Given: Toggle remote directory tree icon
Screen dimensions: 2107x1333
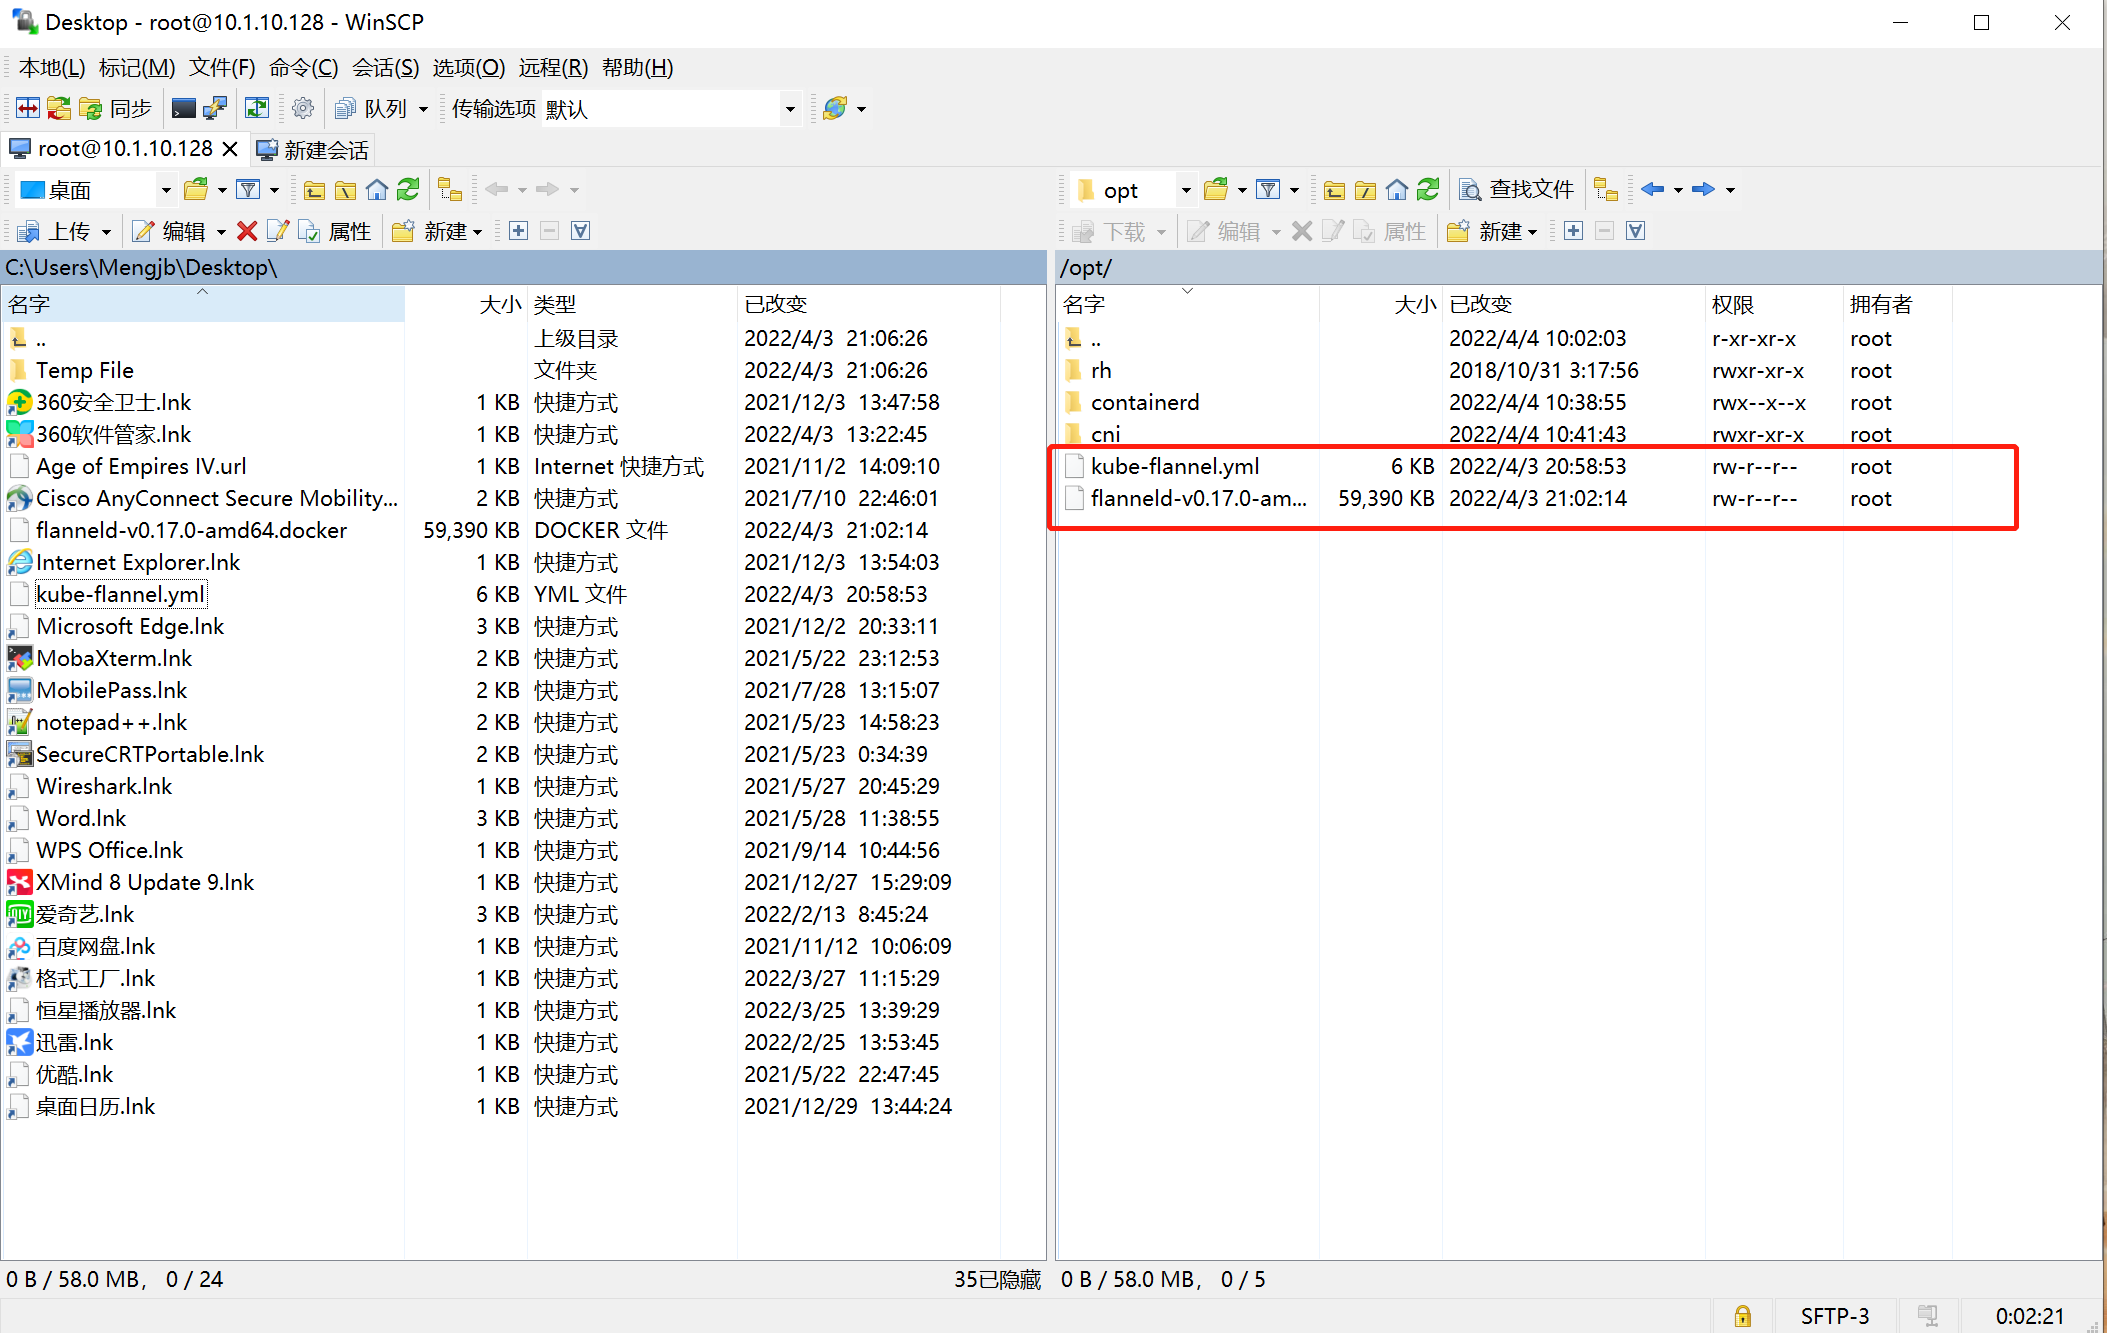Looking at the screenshot, I should point(1606,189).
